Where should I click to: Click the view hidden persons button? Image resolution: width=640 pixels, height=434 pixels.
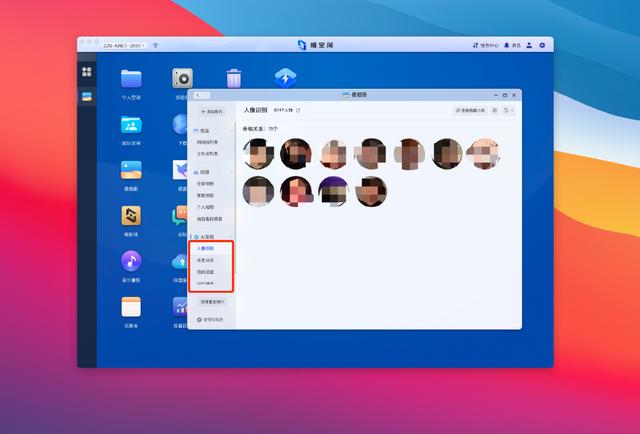[470, 110]
